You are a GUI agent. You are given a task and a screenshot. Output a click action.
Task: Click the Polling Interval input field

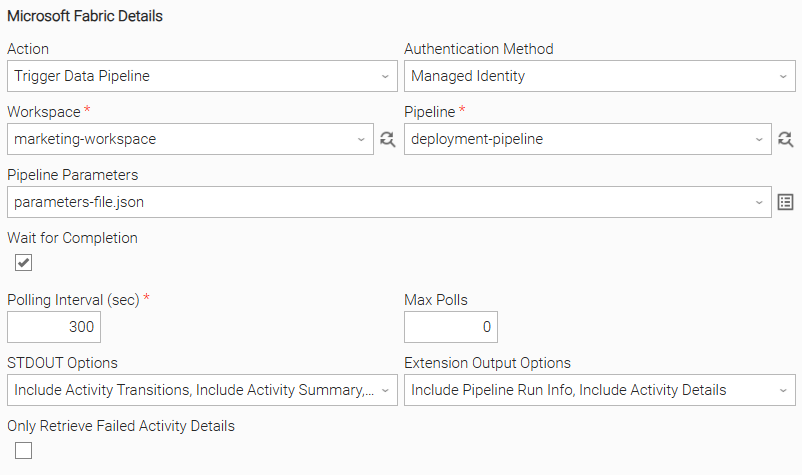[54, 327]
